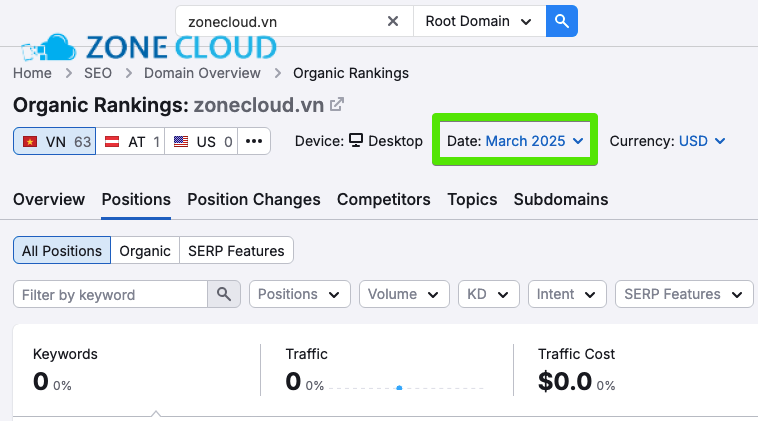The height and width of the screenshot is (421, 758).
Task: Select the VN 63 database
Action: tap(55, 141)
